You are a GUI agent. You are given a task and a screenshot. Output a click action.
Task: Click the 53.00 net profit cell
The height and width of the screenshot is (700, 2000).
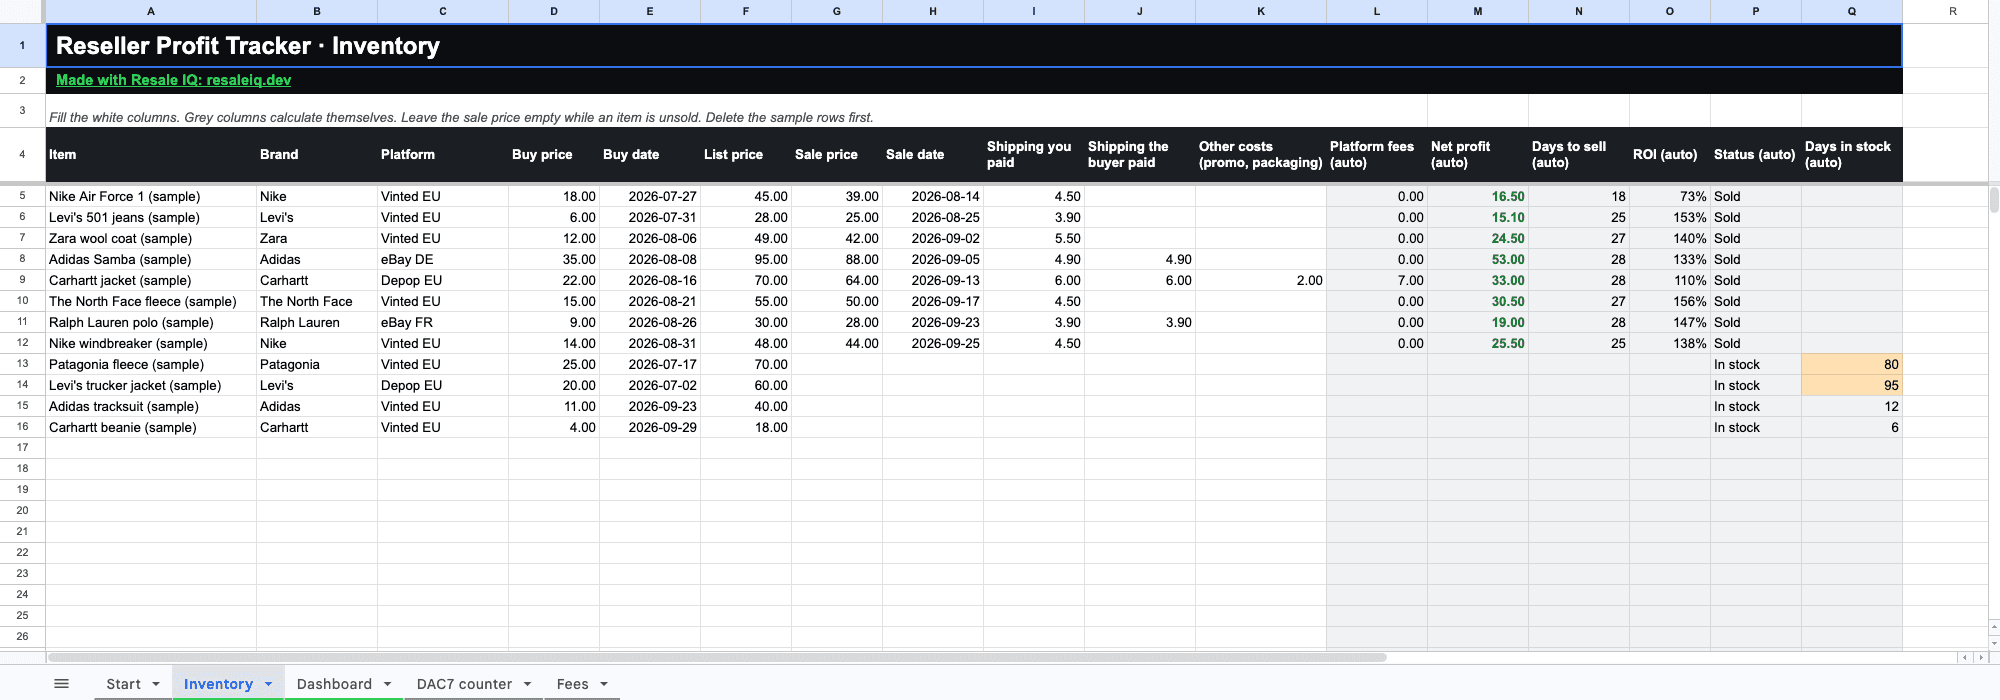click(1478, 260)
